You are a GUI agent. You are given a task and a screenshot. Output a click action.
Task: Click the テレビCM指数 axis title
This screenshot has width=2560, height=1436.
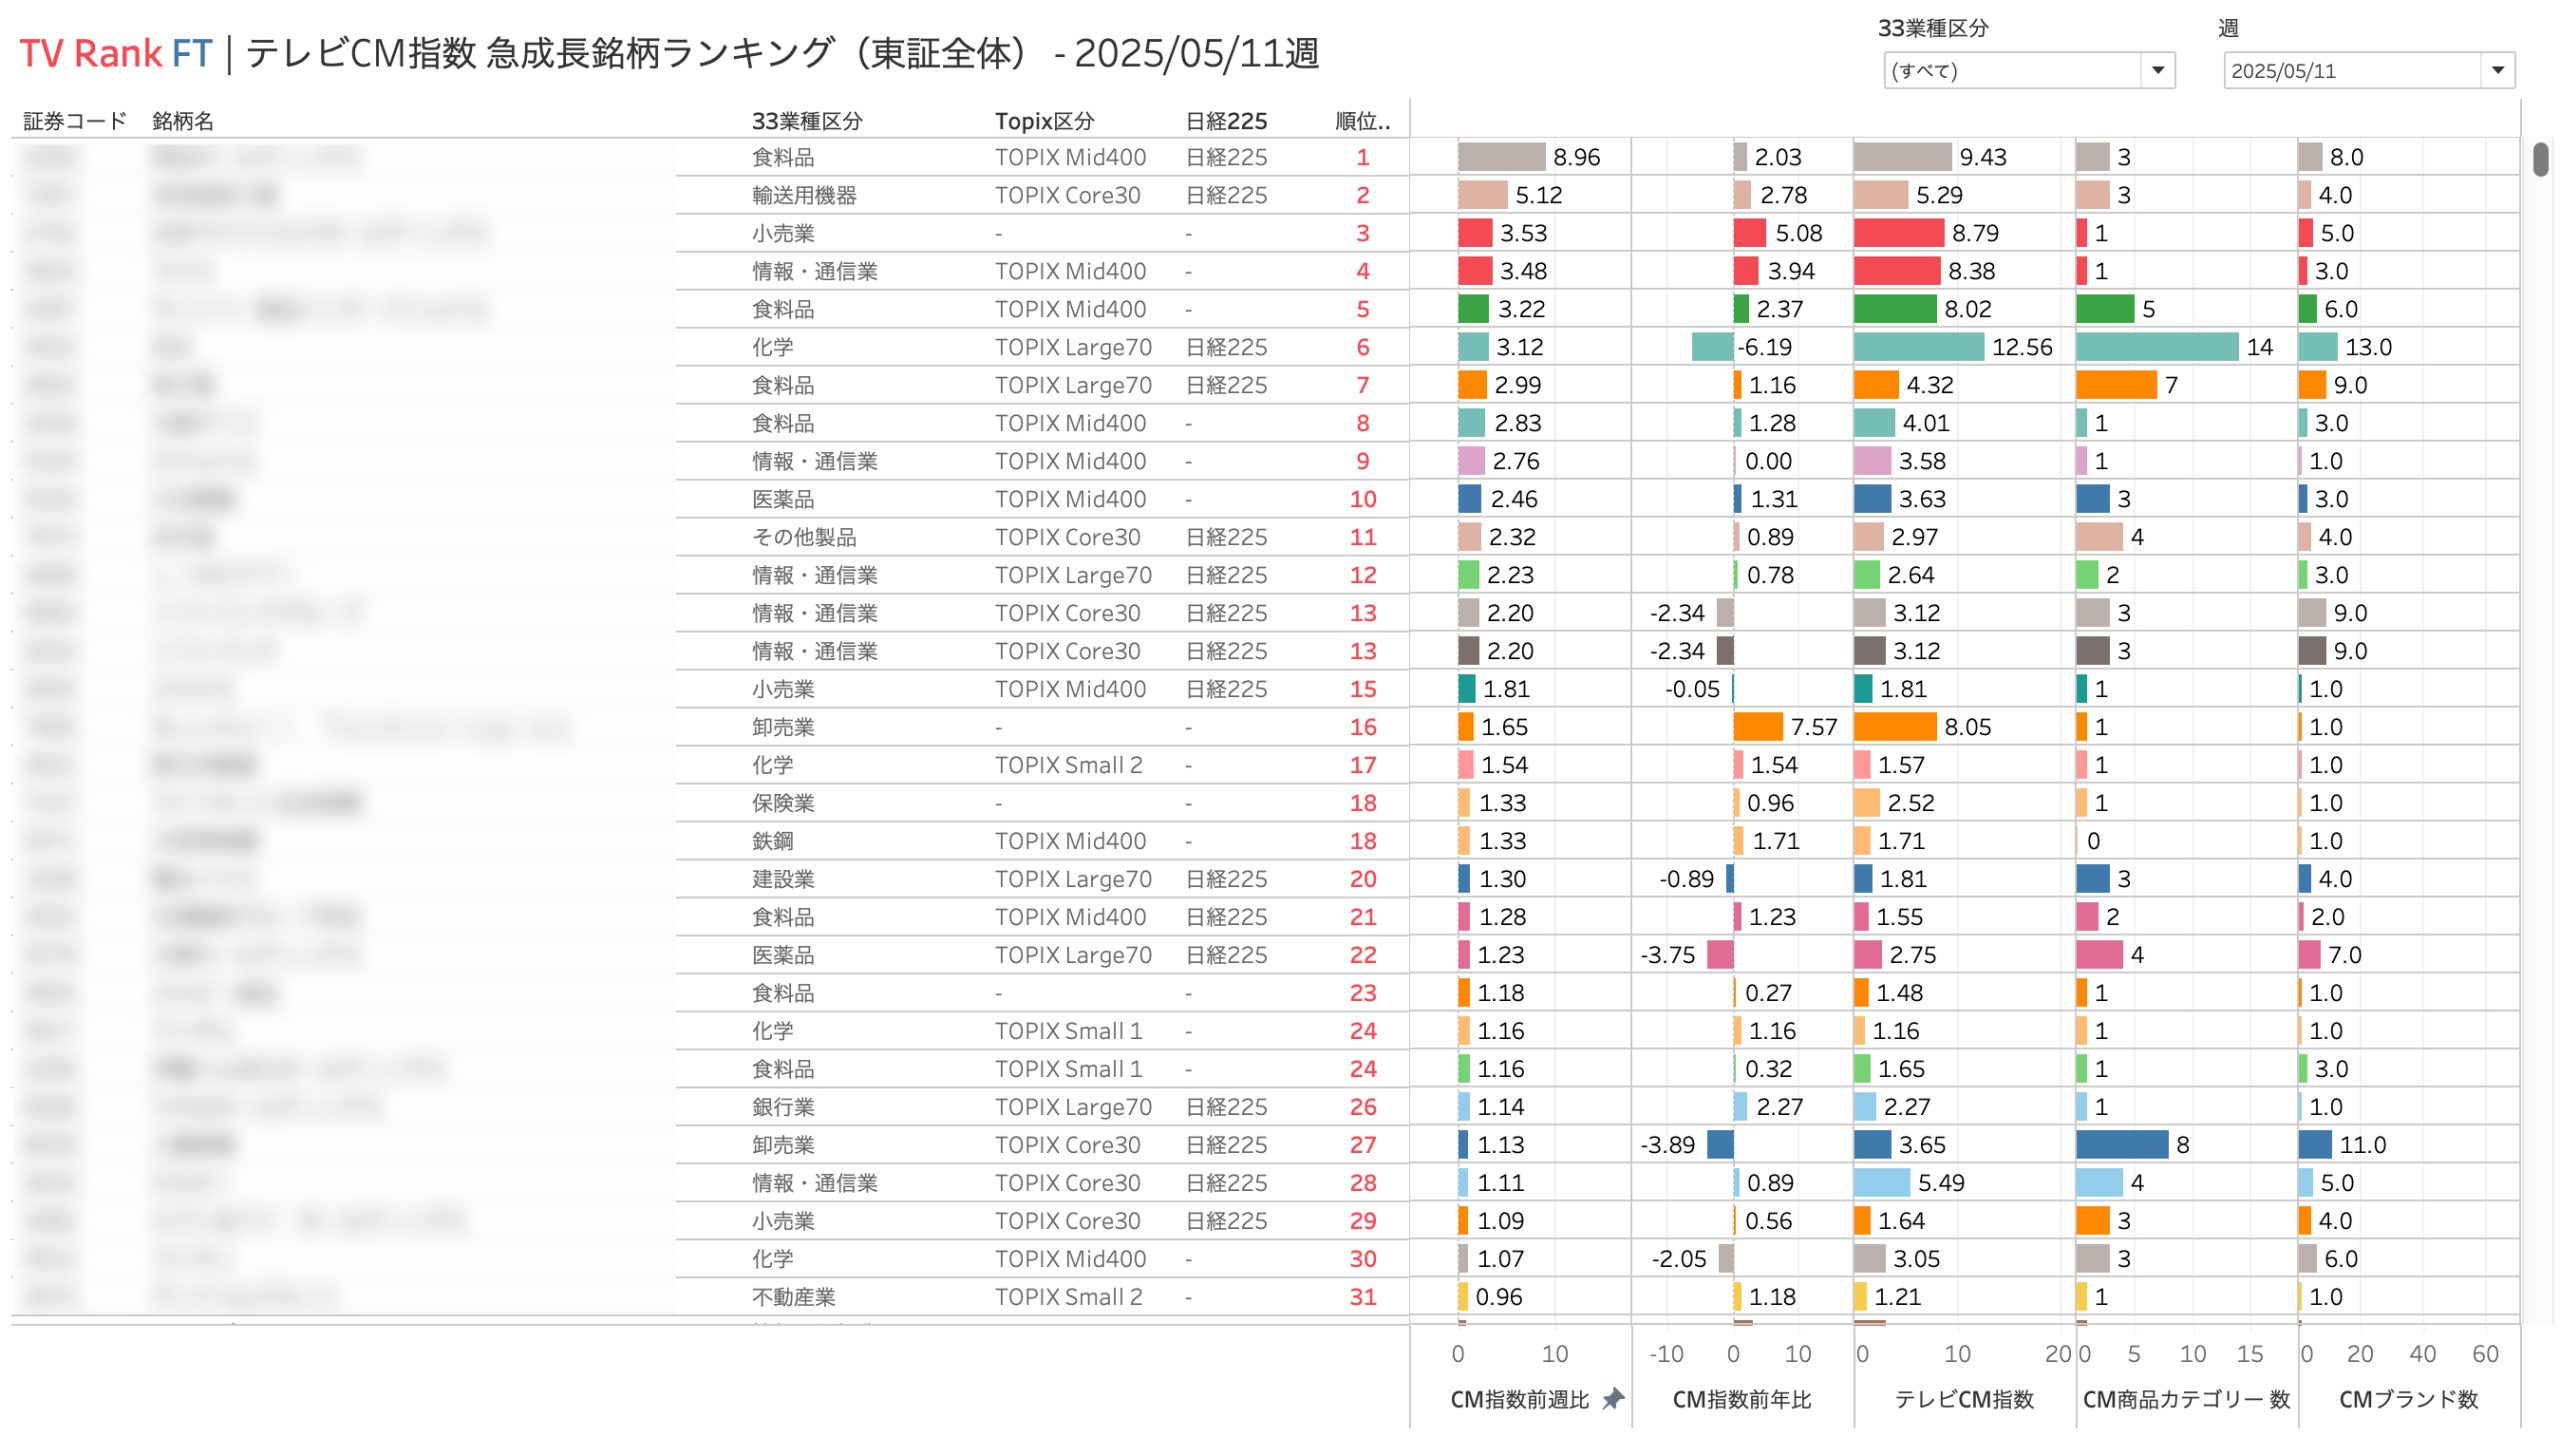point(1963,1398)
